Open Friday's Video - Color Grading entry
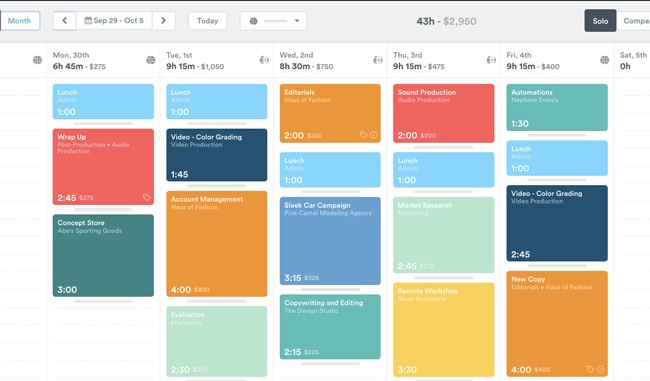This screenshot has width=650, height=381. coord(557,223)
